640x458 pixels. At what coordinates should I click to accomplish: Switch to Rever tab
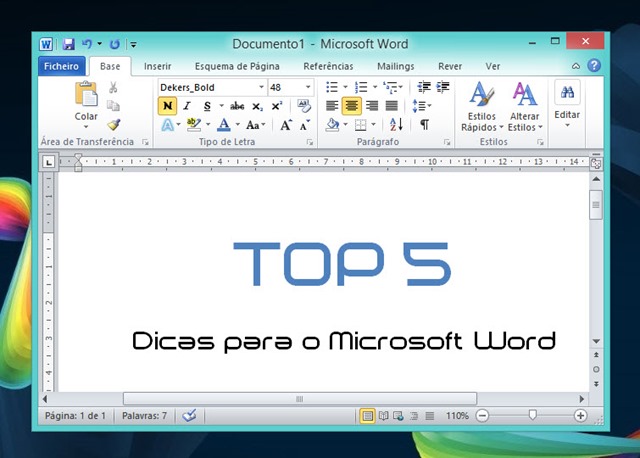450,66
